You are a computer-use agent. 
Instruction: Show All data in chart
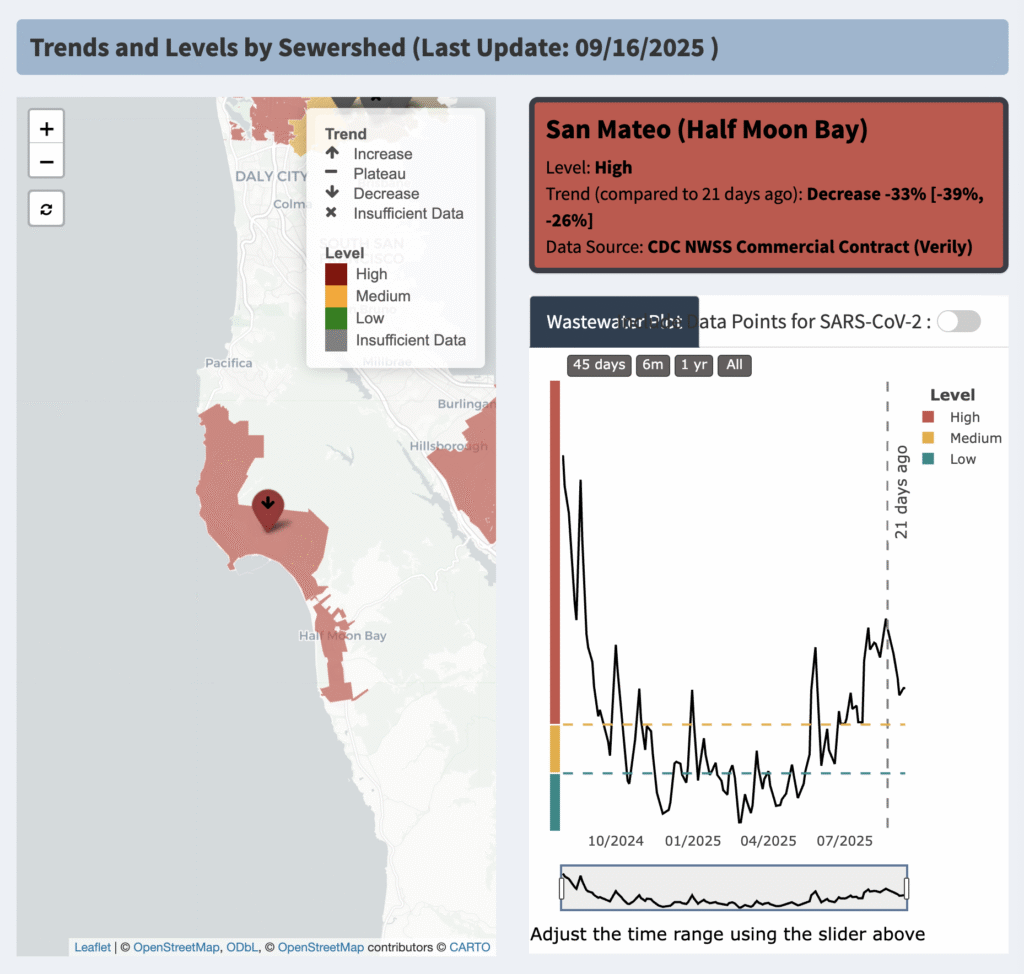[734, 365]
